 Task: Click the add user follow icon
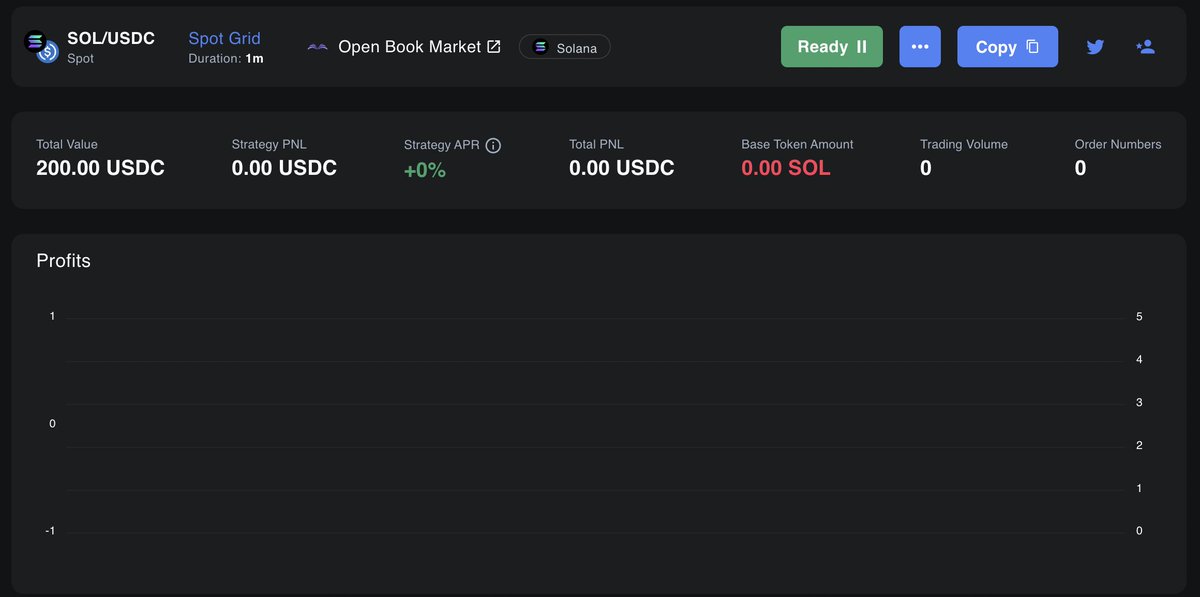pos(1146,46)
